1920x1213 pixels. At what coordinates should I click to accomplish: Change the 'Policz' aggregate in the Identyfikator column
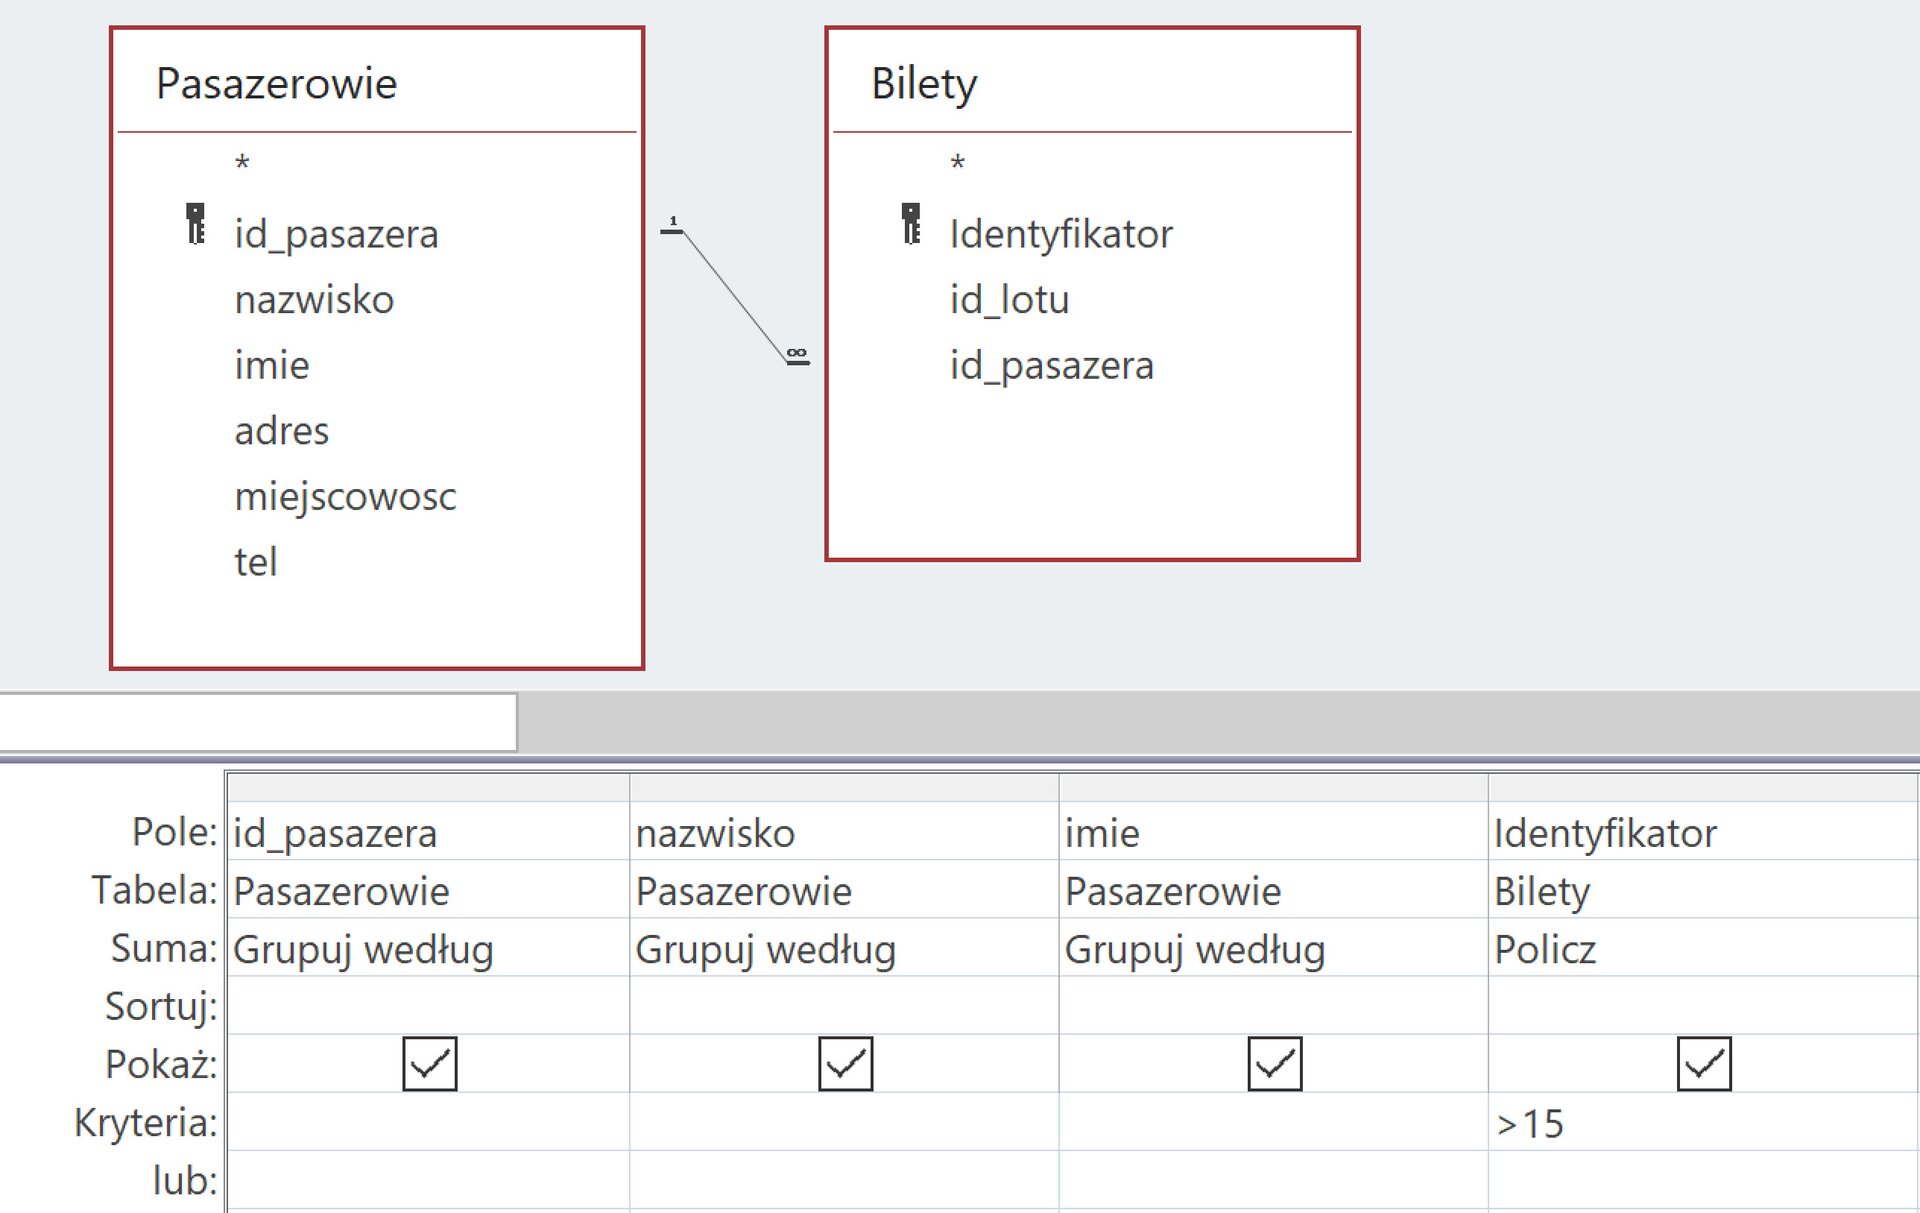pyautogui.click(x=1544, y=949)
